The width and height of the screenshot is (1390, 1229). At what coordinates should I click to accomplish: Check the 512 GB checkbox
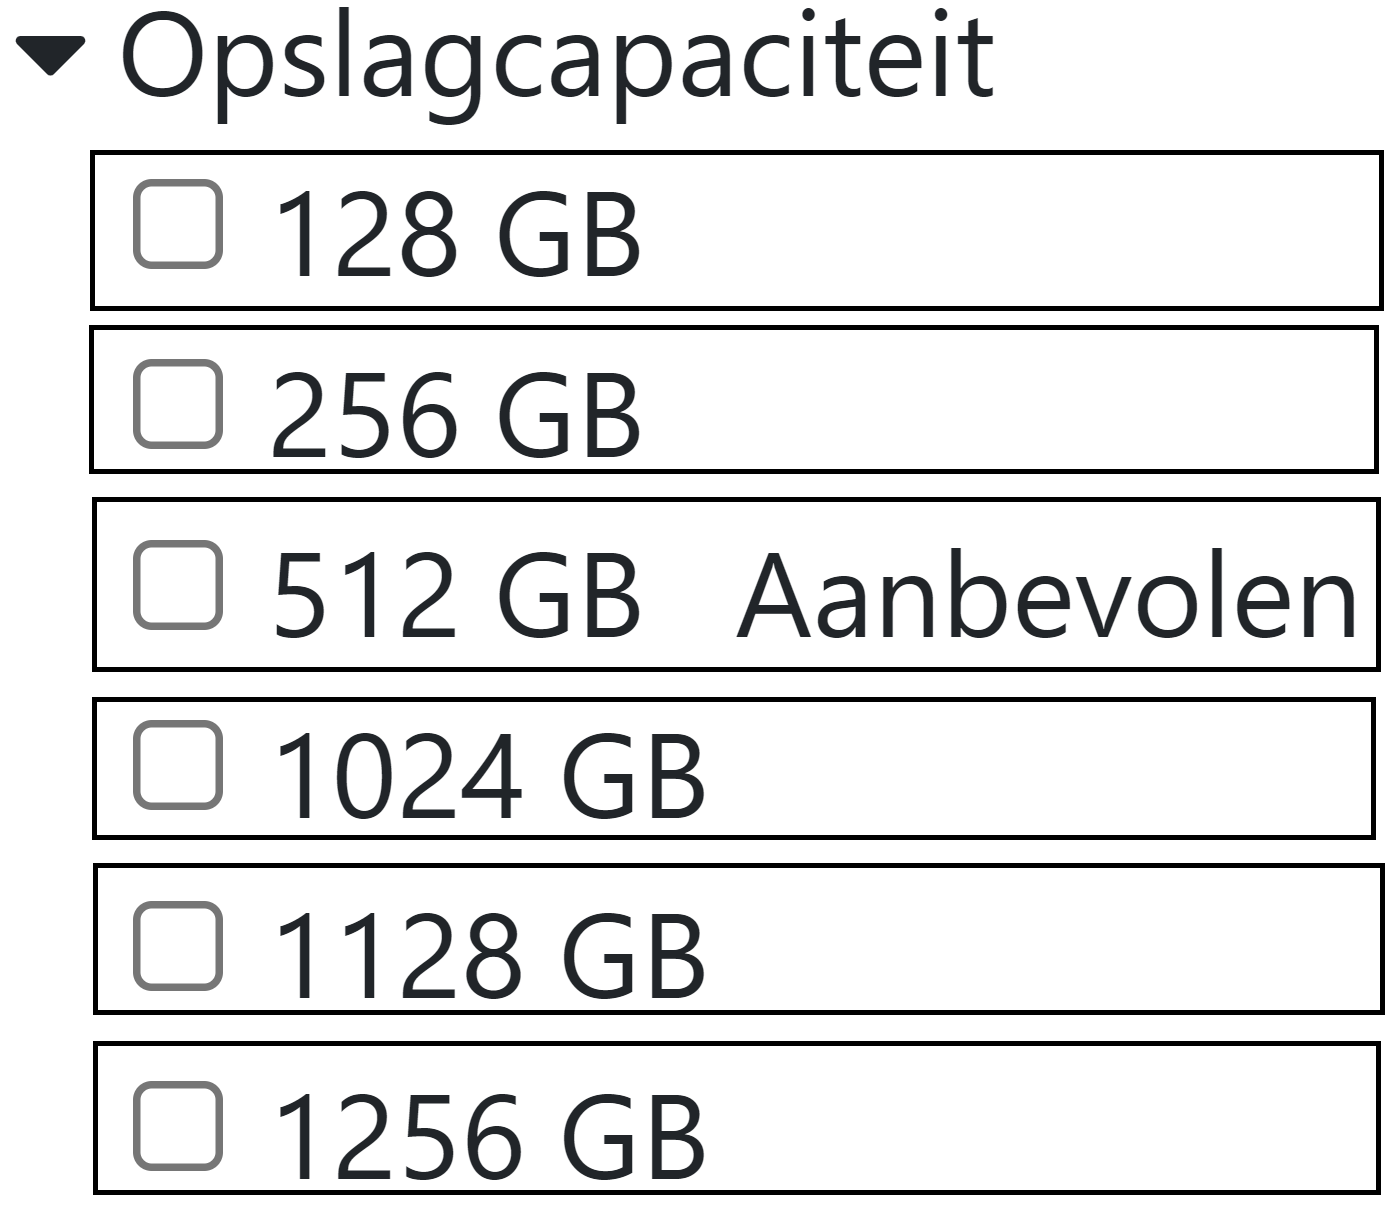tap(178, 585)
